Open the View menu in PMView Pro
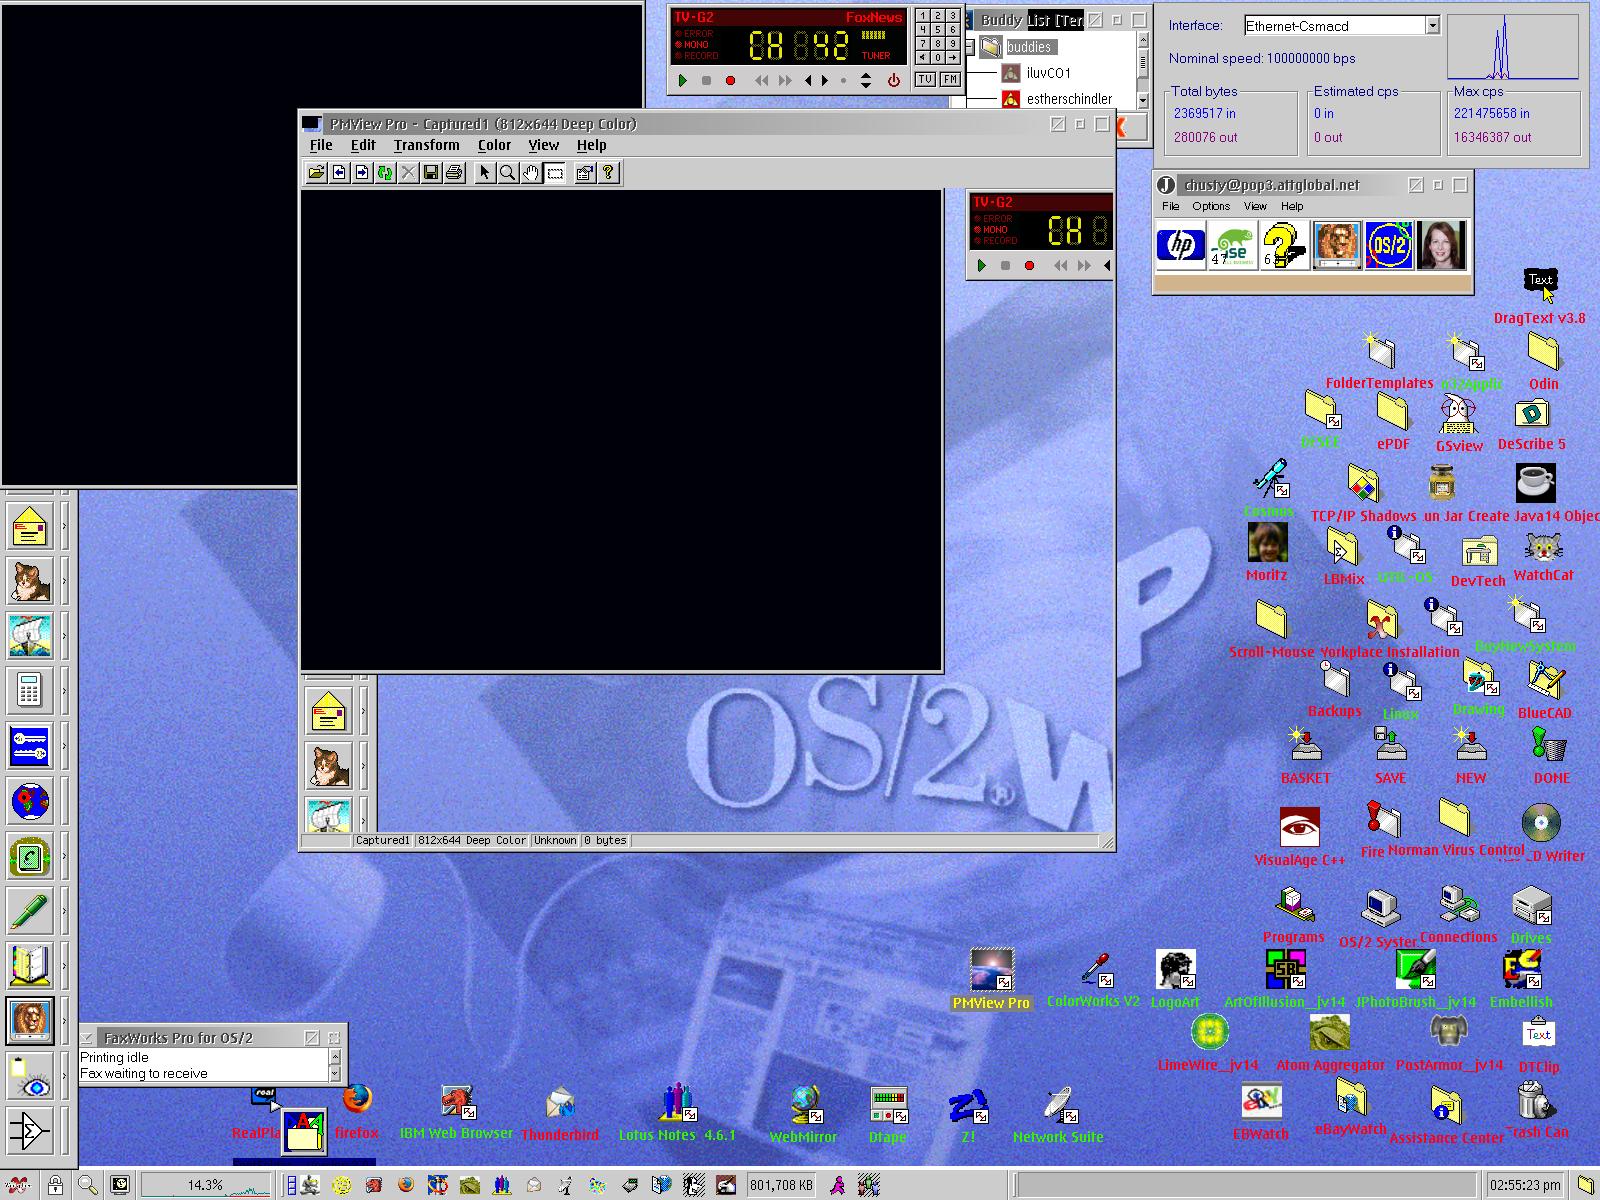Viewport: 1600px width, 1200px height. [543, 145]
